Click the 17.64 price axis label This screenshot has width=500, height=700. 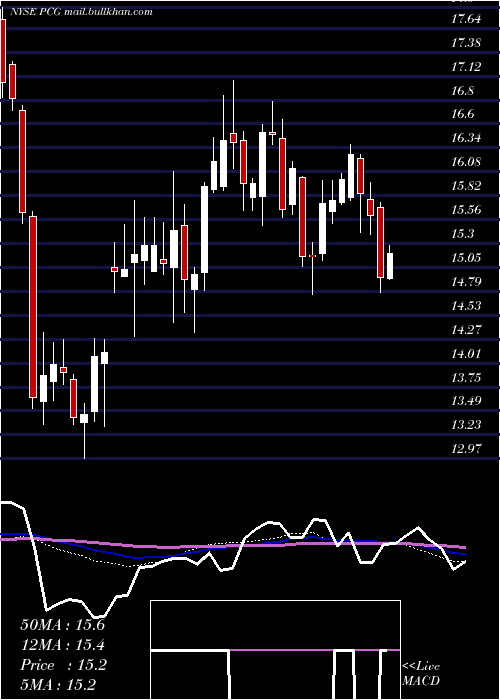click(x=466, y=20)
